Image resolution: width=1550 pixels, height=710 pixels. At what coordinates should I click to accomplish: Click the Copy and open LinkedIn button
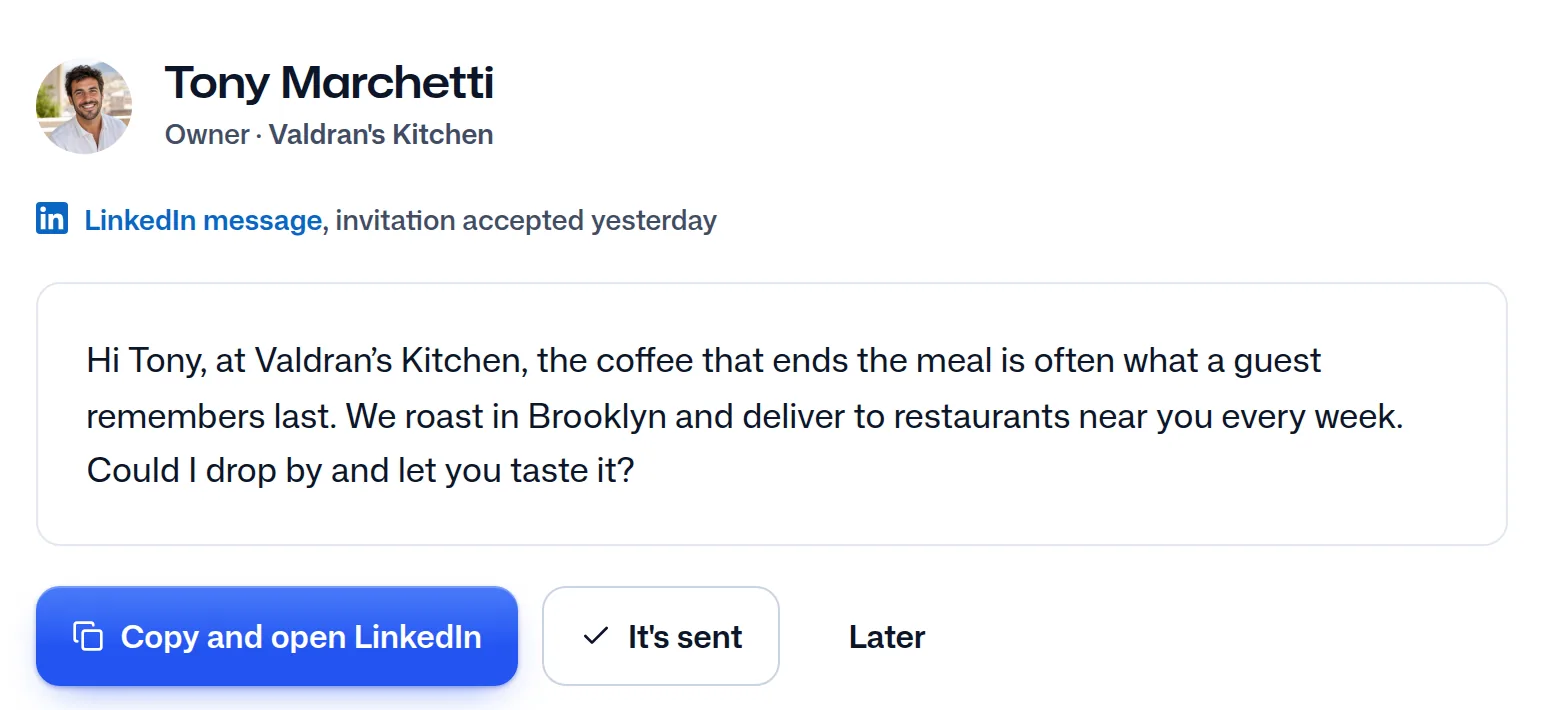click(277, 636)
